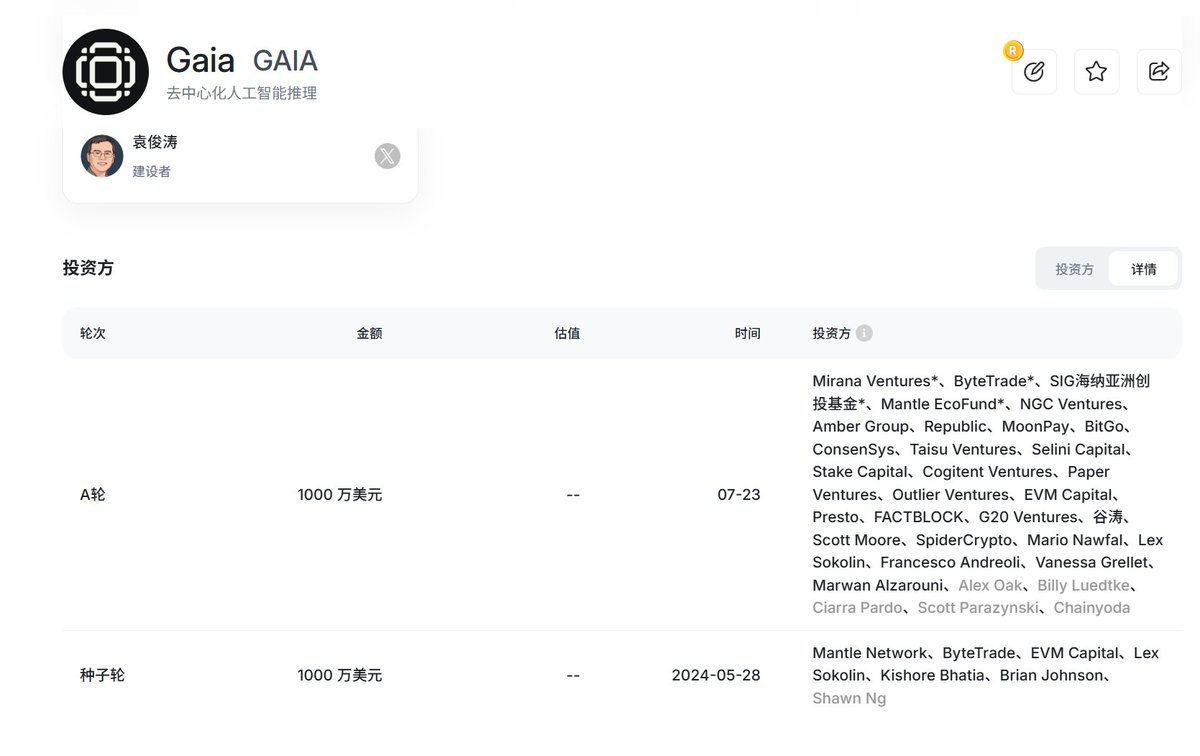Click the Chainyoda investor link
The image size is (1200, 756).
point(1091,608)
